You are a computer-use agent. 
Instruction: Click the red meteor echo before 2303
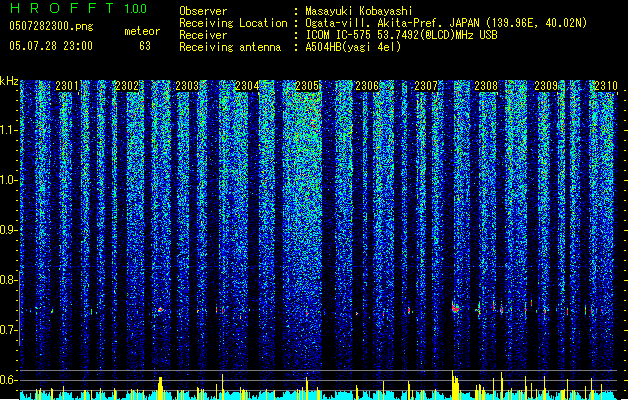(x=160, y=310)
